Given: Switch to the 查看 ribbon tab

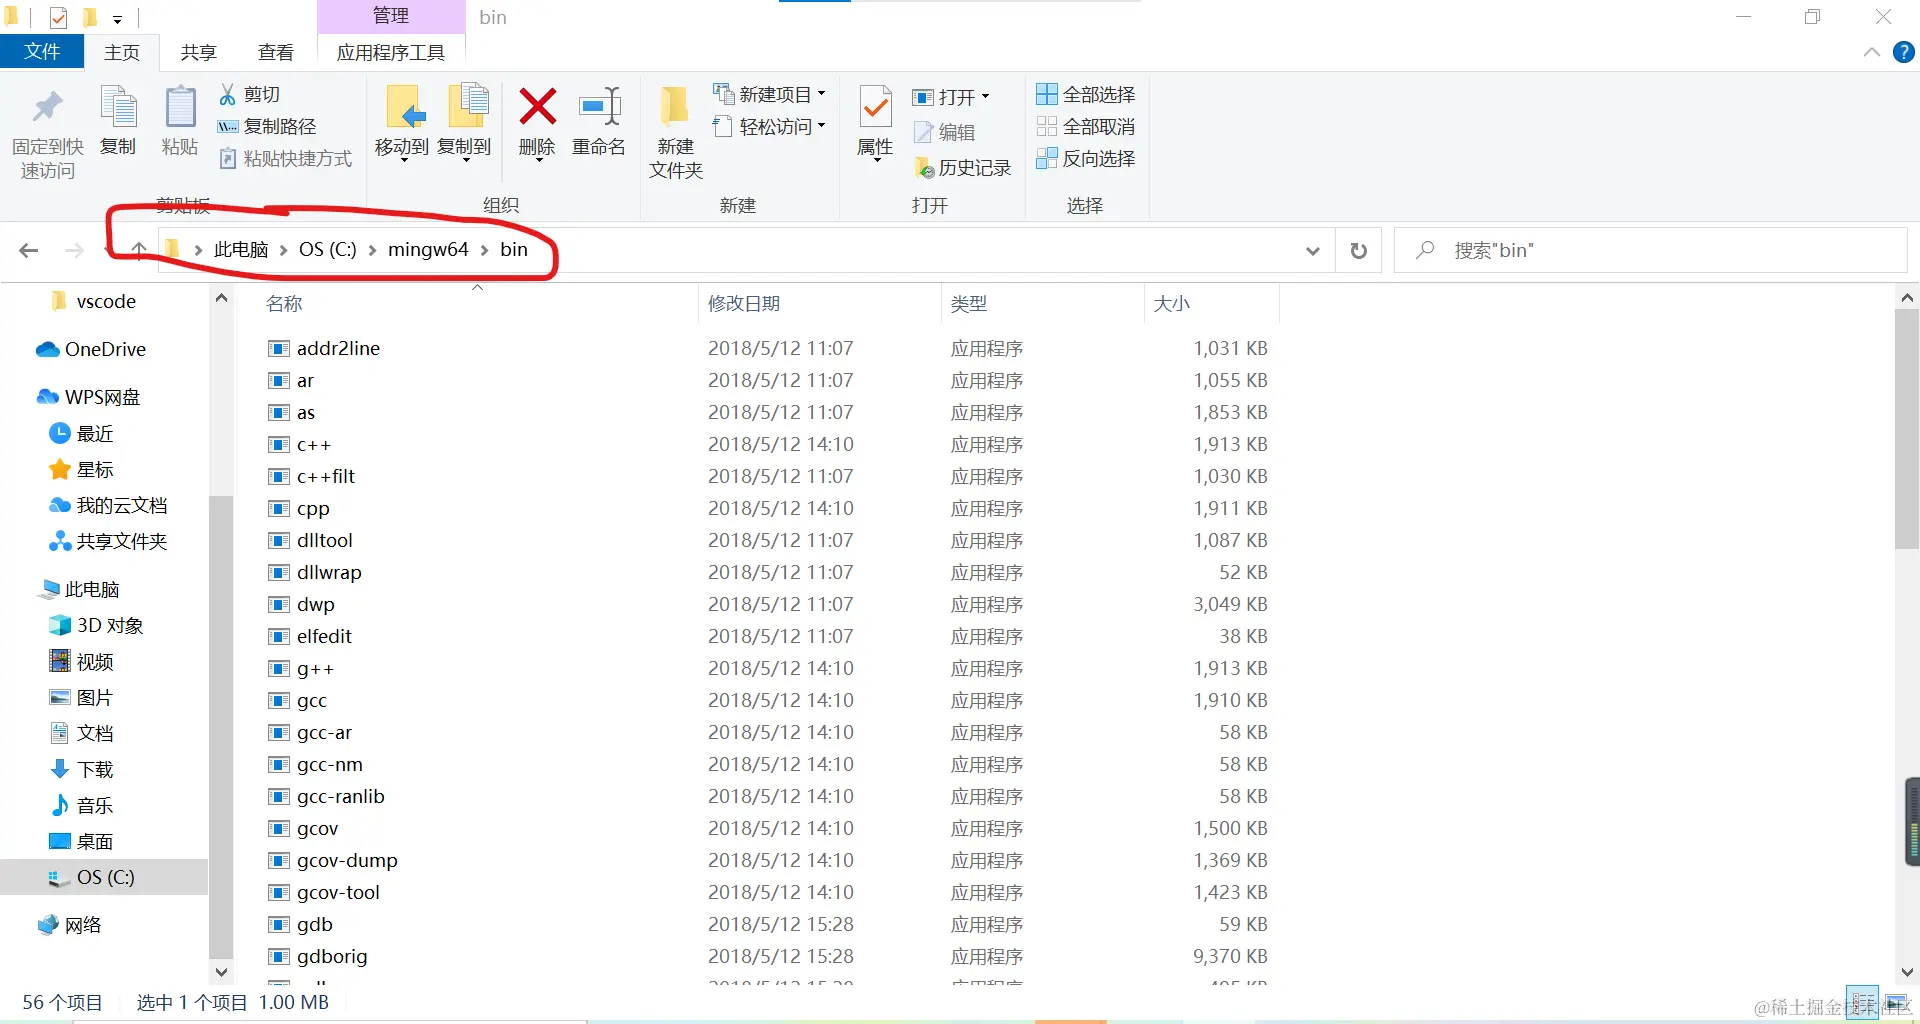Looking at the screenshot, I should pos(276,52).
